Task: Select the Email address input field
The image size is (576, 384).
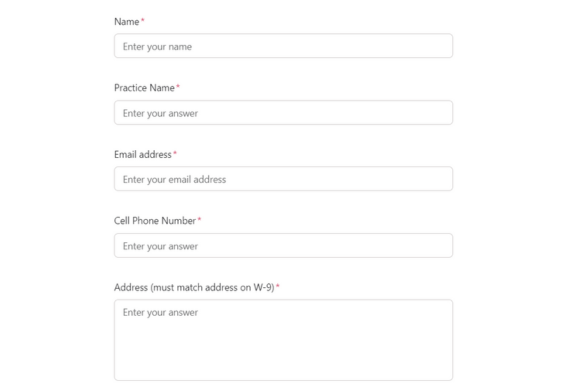Action: (283, 179)
